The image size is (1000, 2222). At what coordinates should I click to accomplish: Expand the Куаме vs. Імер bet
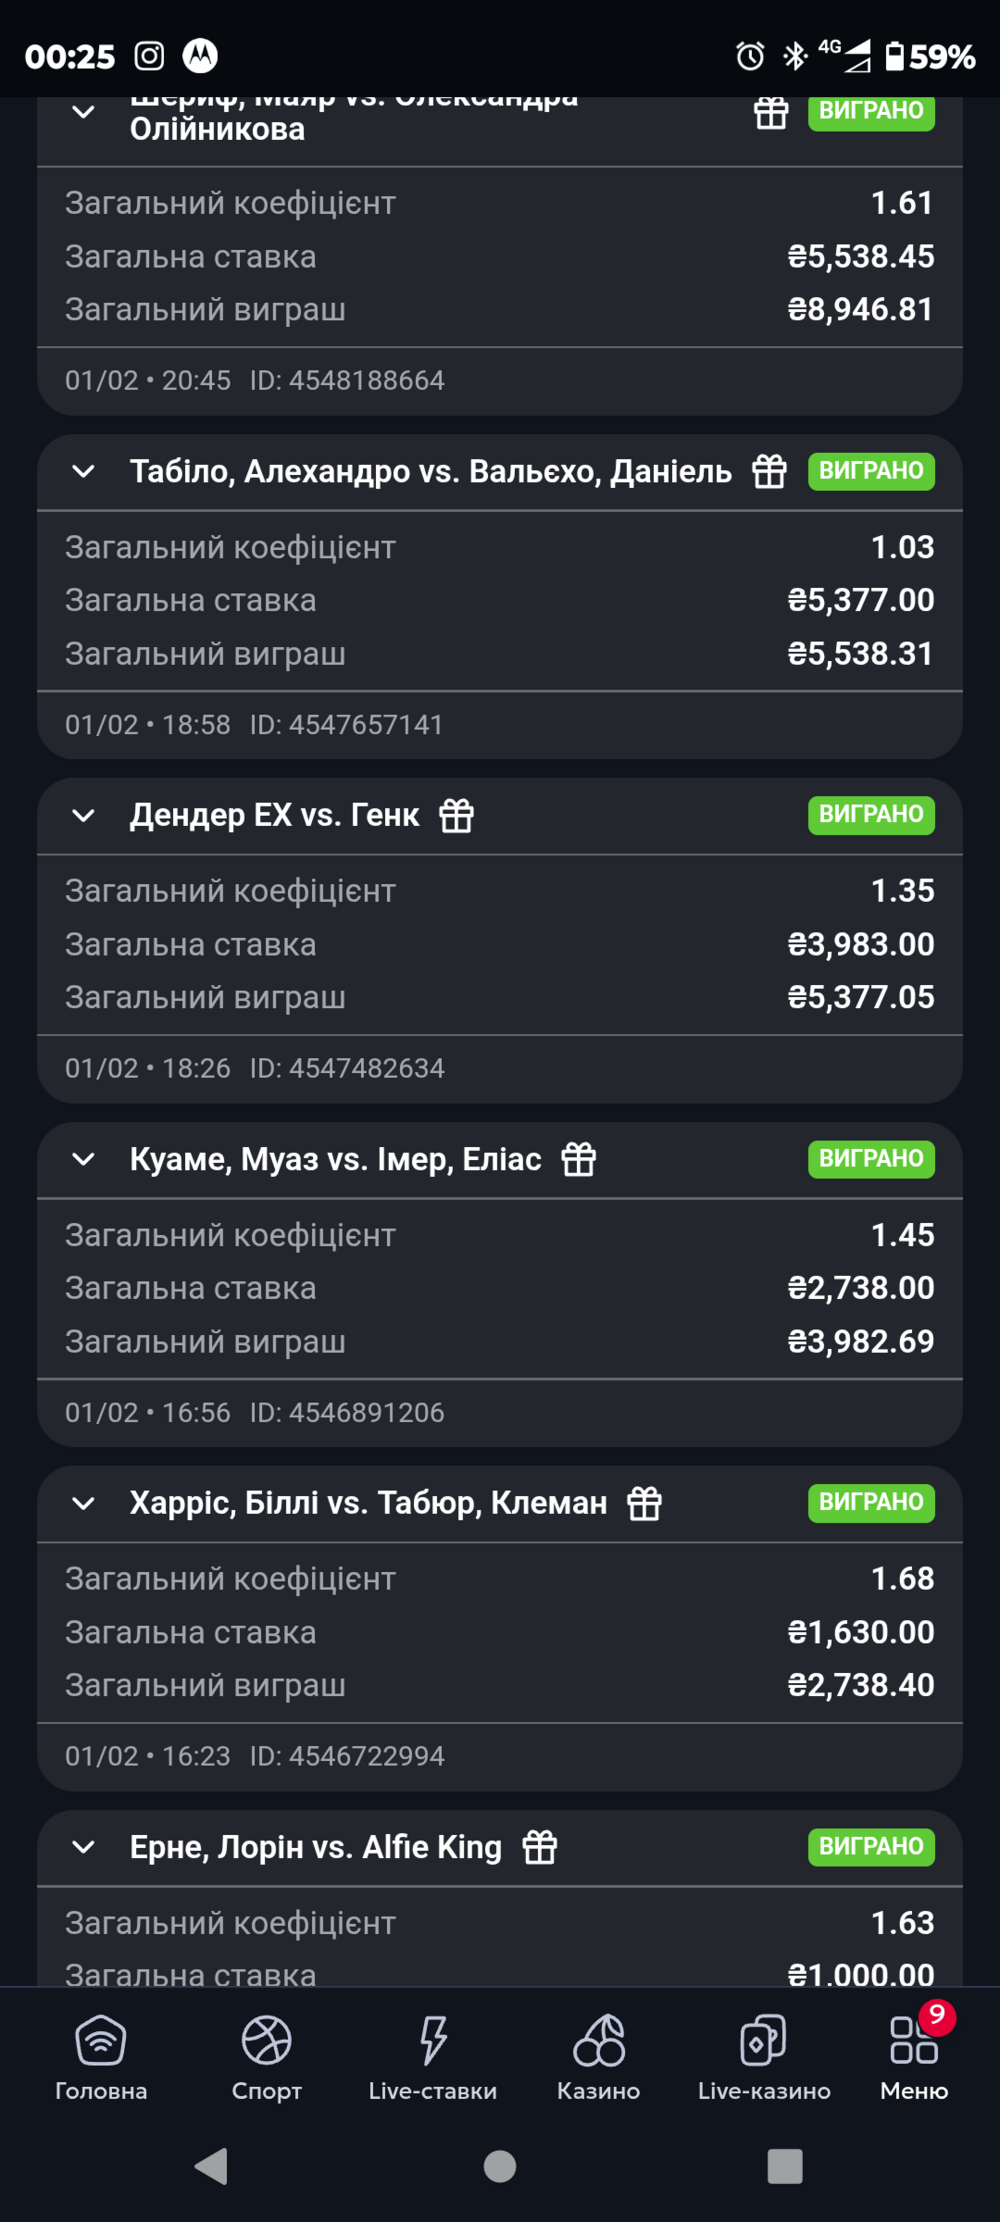point(84,1159)
